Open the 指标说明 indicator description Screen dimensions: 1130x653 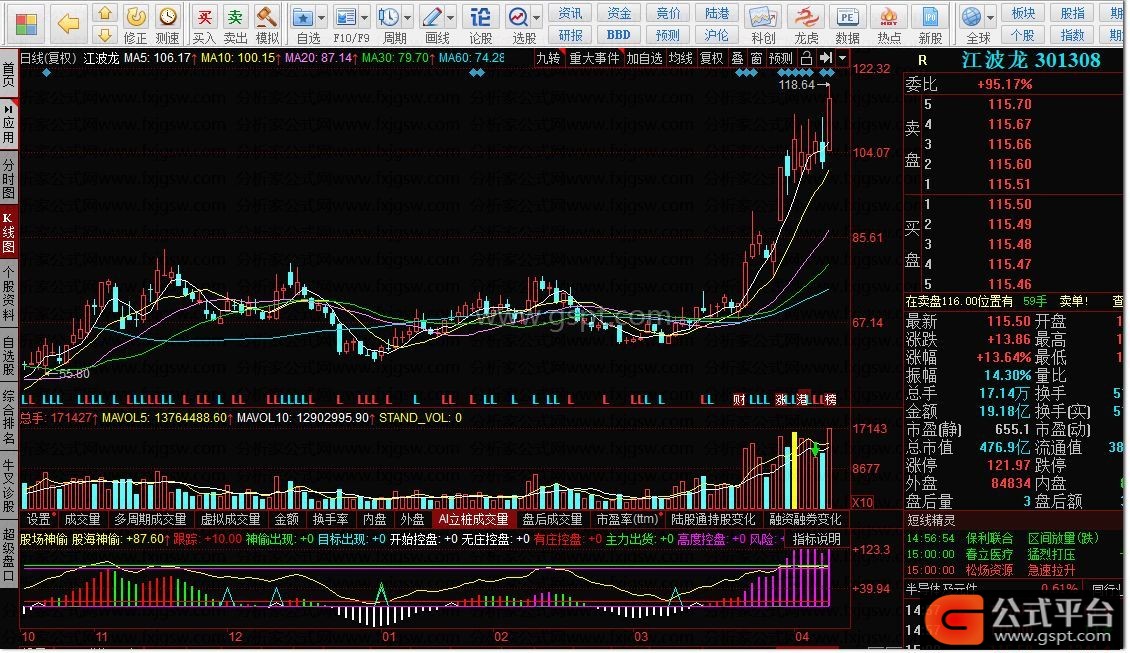point(817,539)
